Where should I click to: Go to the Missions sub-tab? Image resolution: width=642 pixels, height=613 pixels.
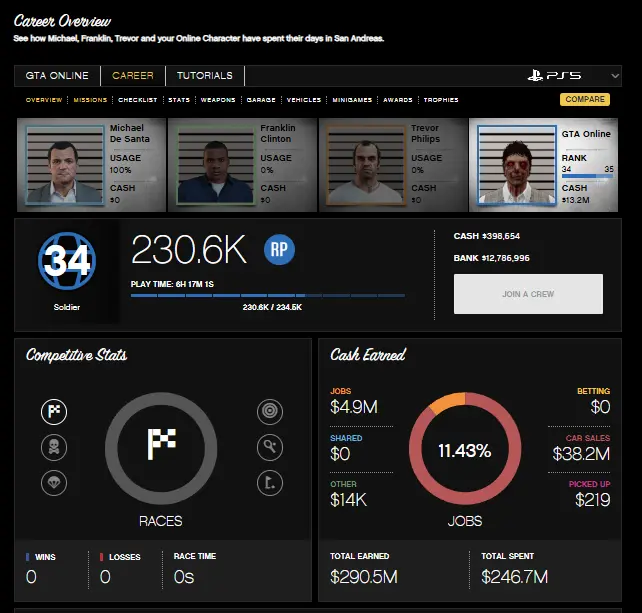pyautogui.click(x=90, y=100)
